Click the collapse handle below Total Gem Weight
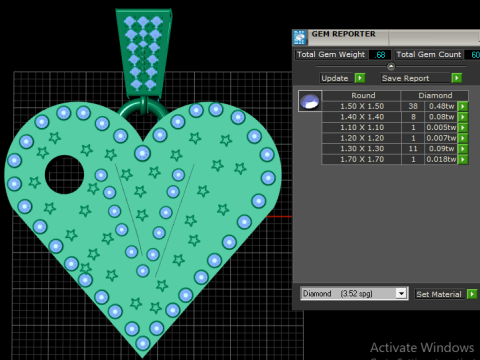Screen dimensions: 480x360 click(x=391, y=66)
